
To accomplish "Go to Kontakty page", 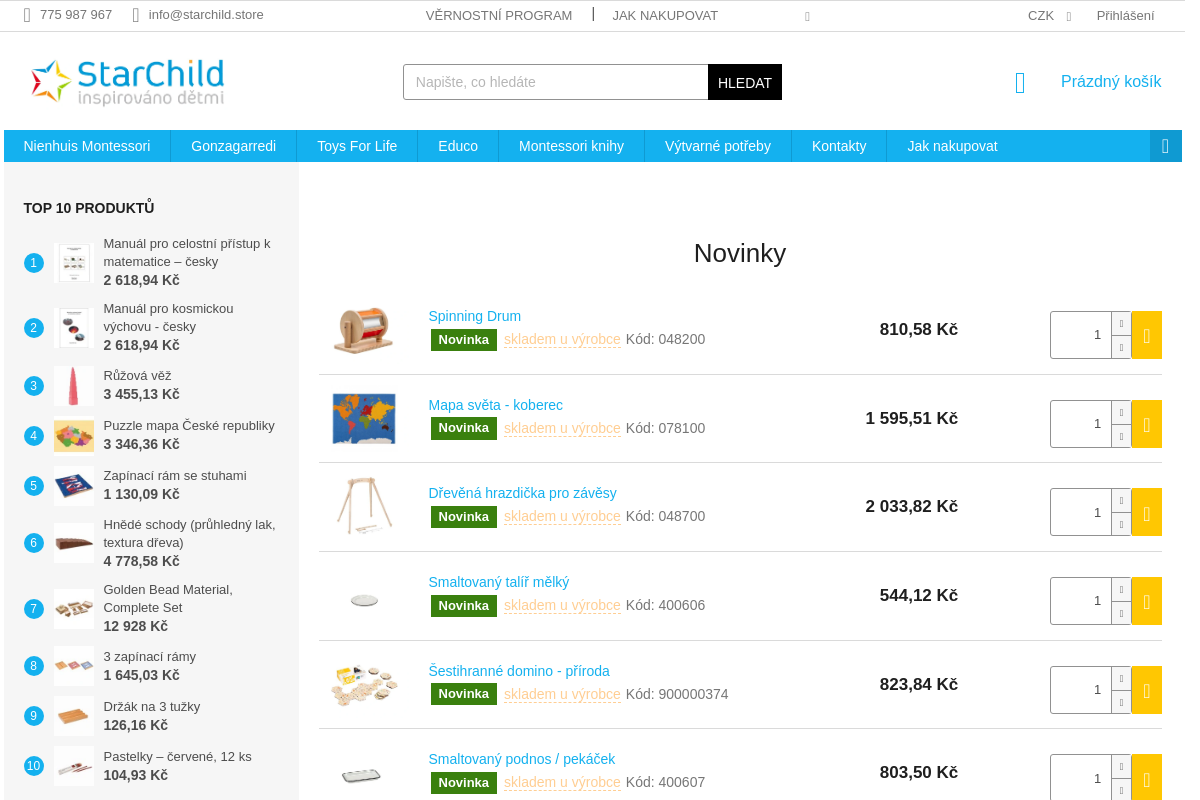I will point(839,146).
